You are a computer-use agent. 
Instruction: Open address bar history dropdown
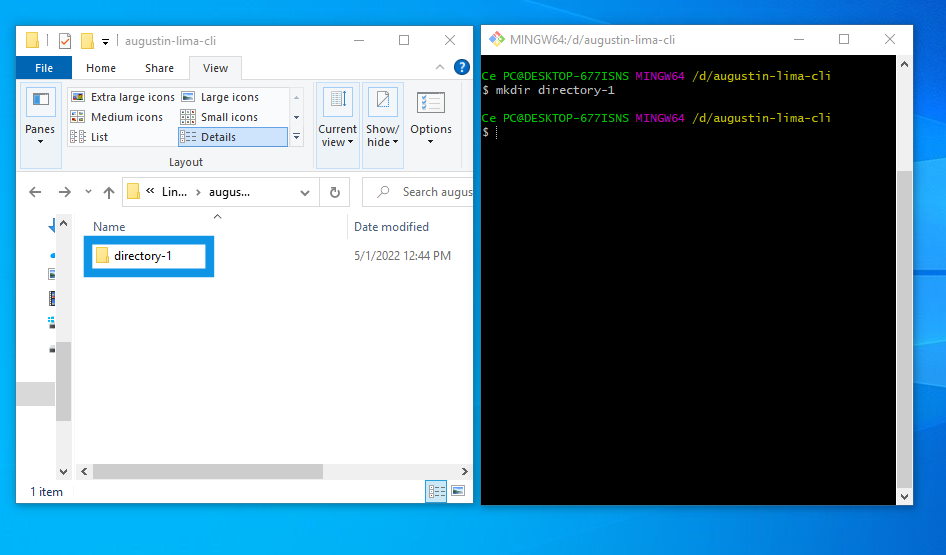[x=305, y=192]
